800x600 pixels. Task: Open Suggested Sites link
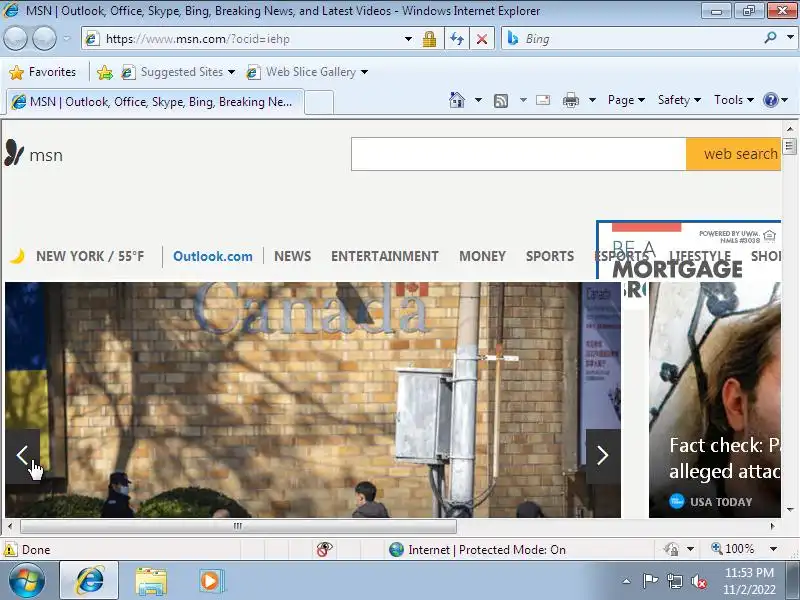pyautogui.click(x=178, y=72)
